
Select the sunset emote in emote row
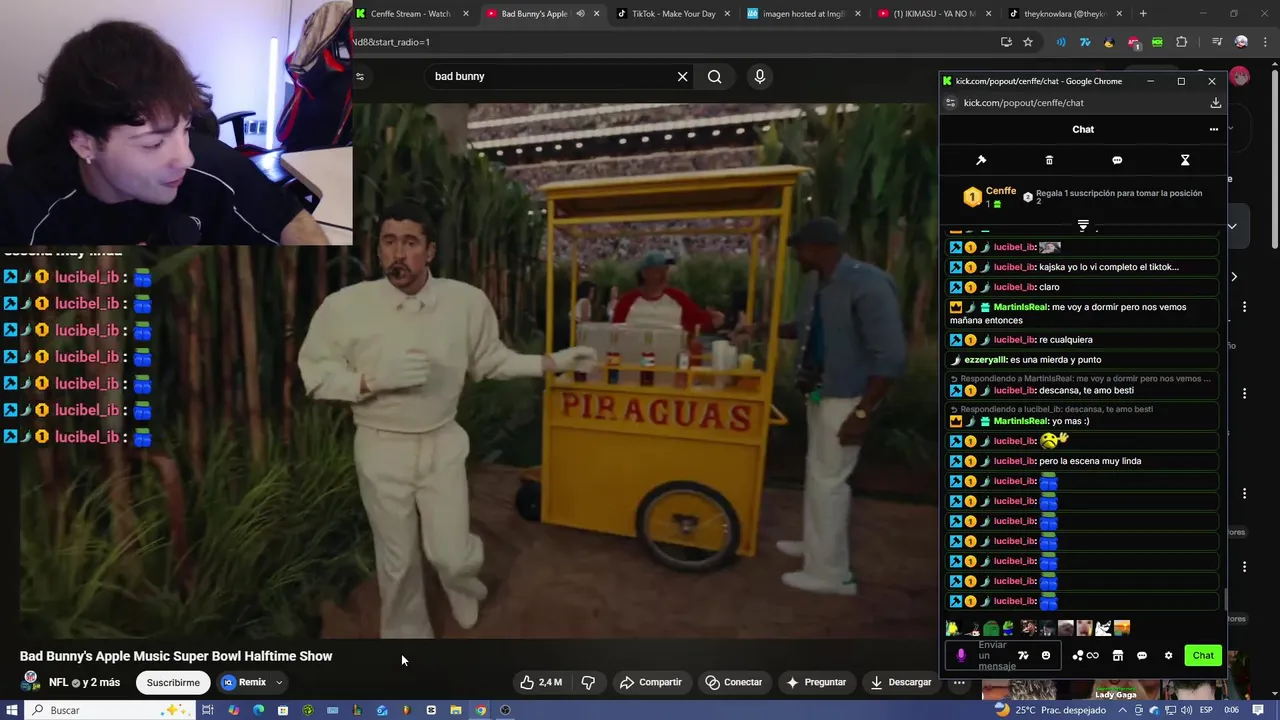tap(1122, 628)
